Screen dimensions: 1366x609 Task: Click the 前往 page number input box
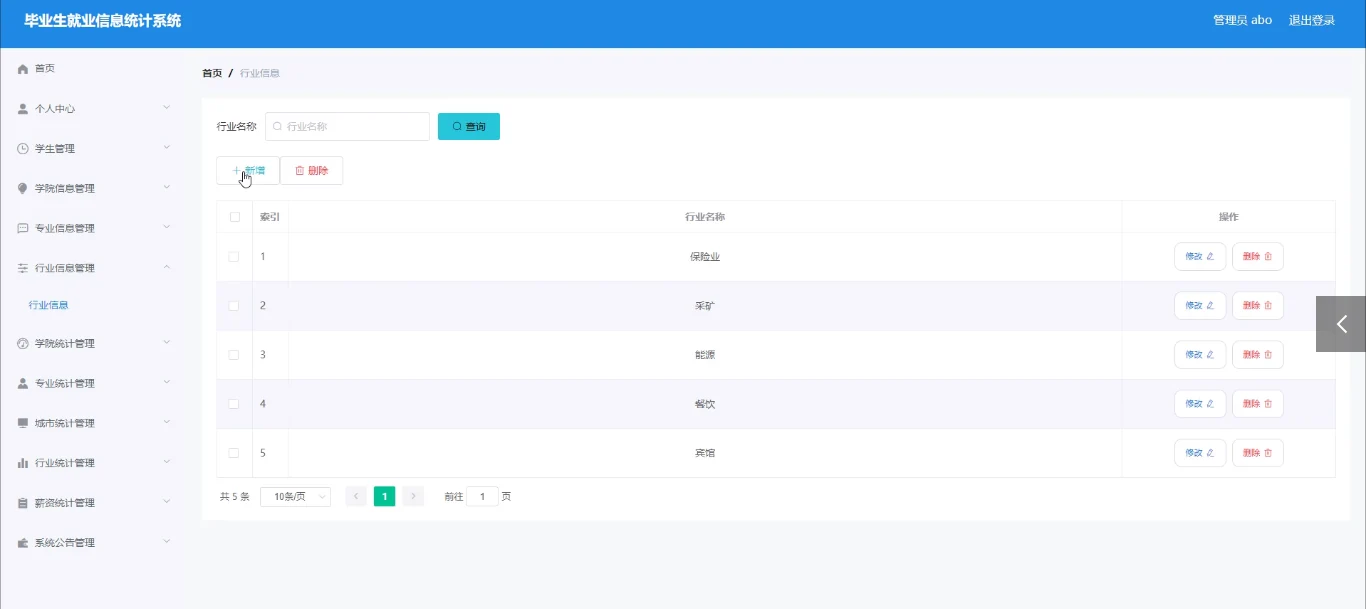[x=482, y=496]
